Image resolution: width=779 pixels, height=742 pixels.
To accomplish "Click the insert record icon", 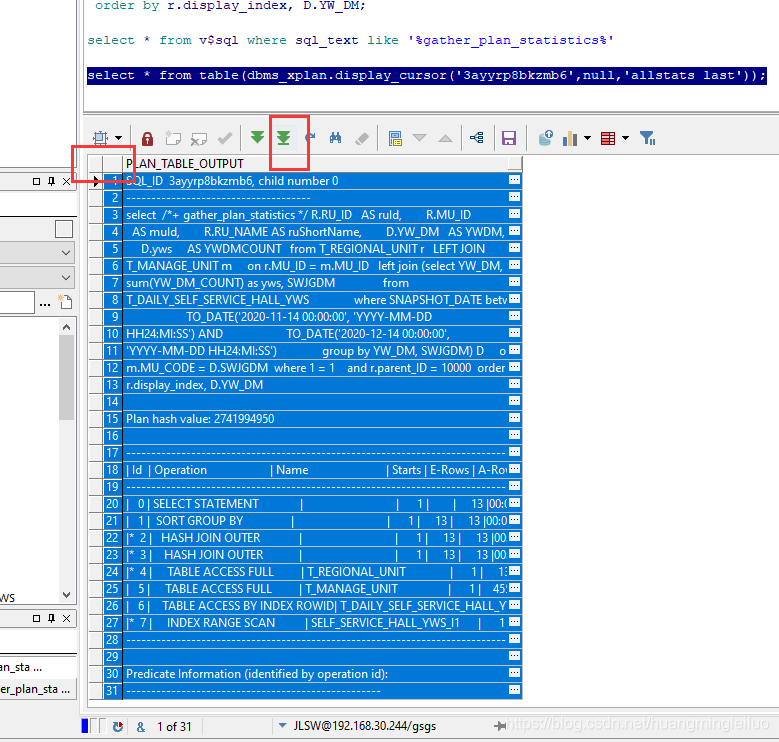I will [173, 138].
